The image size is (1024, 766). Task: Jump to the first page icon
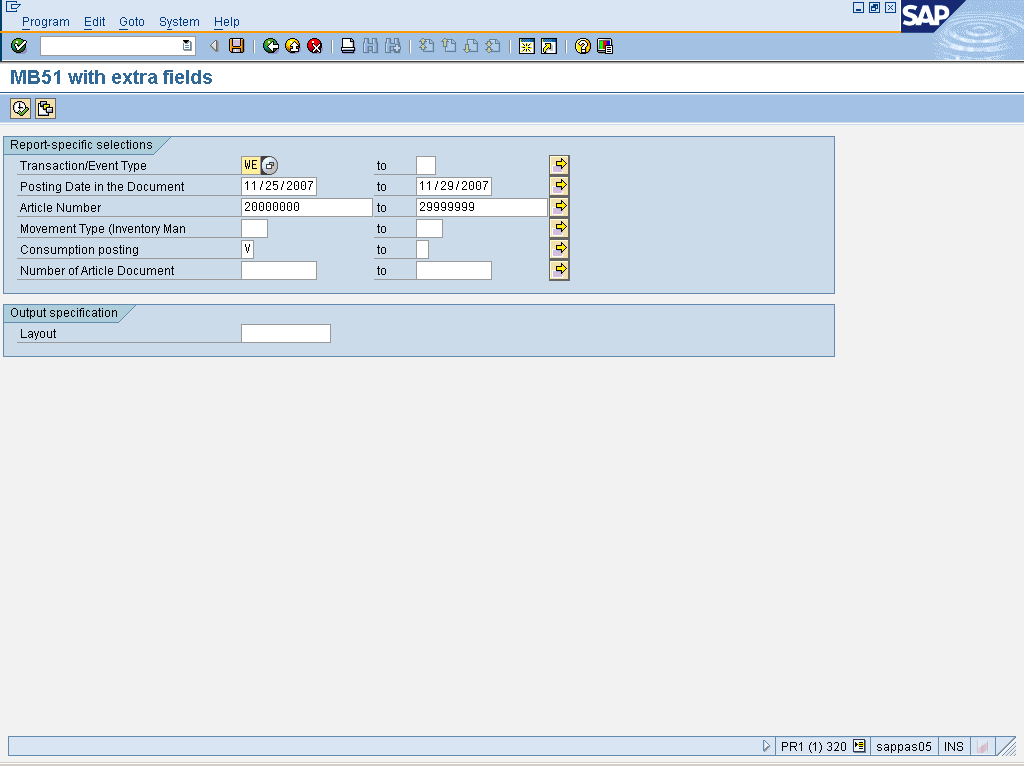pyautogui.click(x=426, y=46)
